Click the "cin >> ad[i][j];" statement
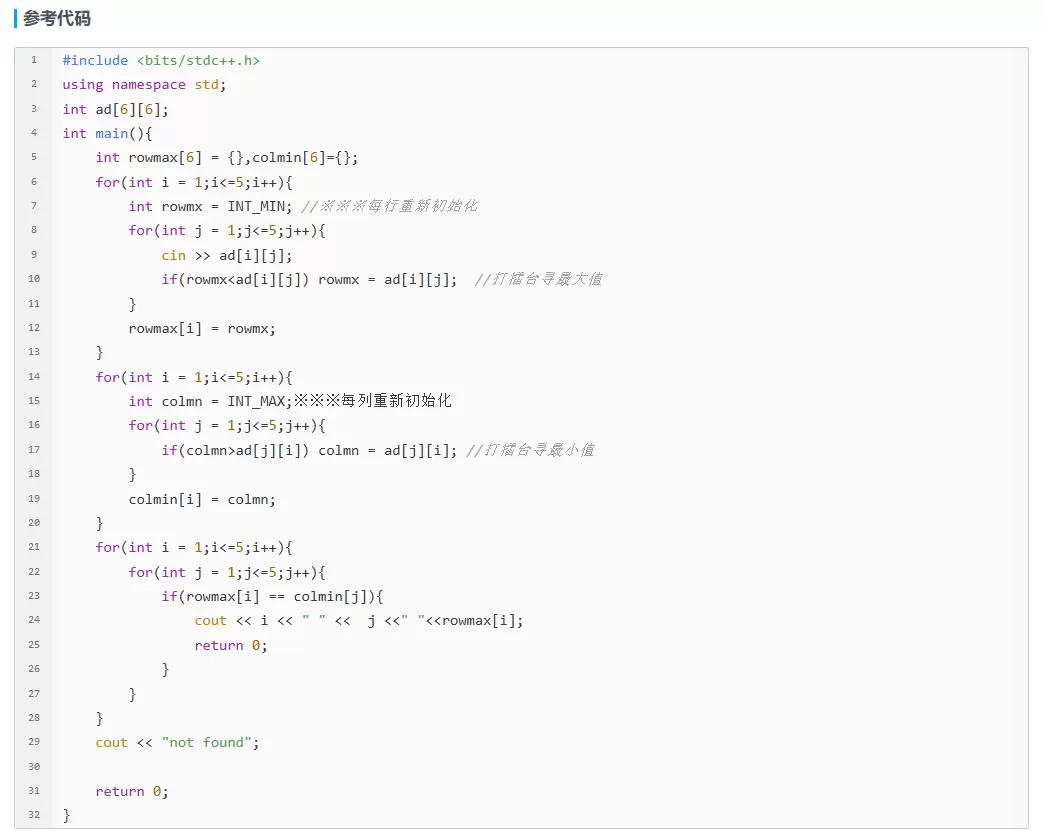The height and width of the screenshot is (831, 1044). pos(226,255)
